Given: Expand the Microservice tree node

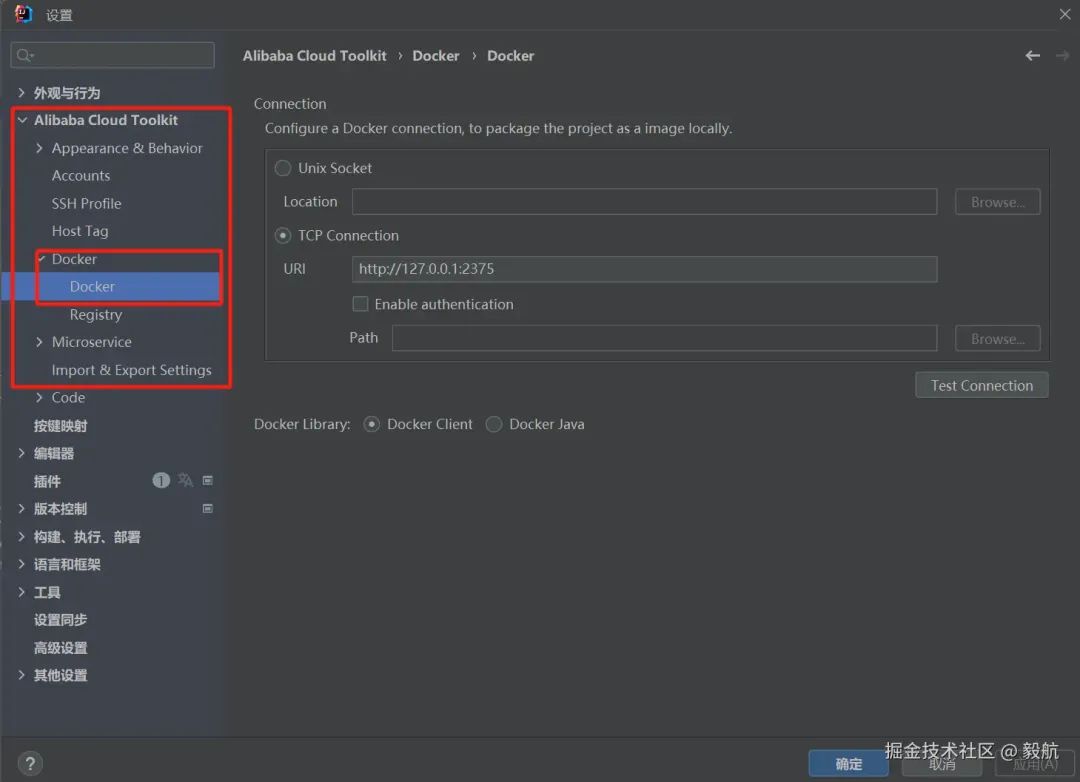Looking at the screenshot, I should pyautogui.click(x=39, y=342).
